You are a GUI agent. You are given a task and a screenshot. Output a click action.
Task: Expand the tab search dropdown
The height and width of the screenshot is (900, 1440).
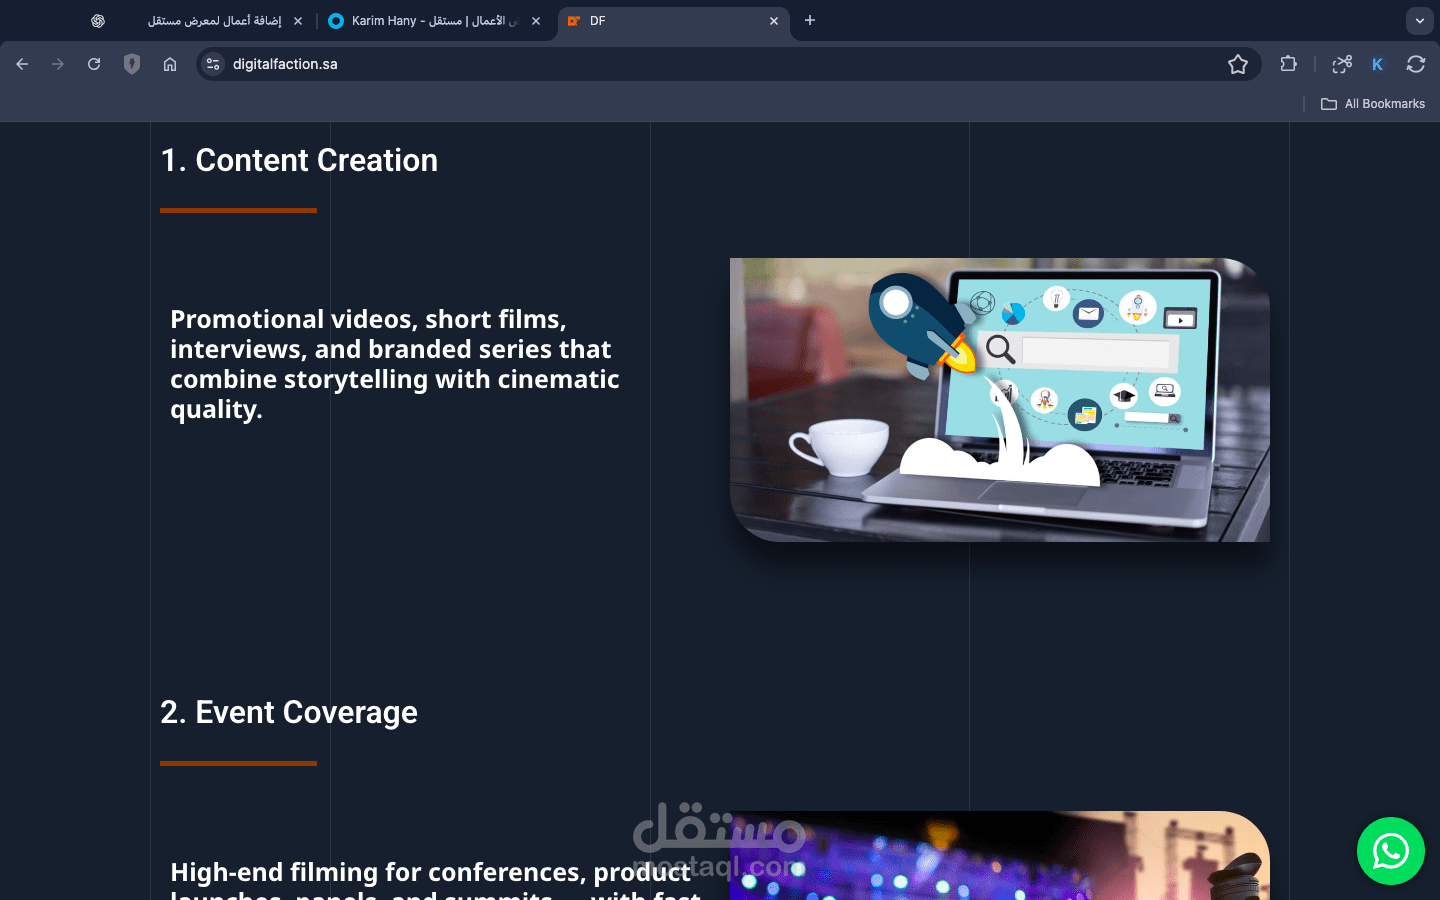pos(1420,20)
